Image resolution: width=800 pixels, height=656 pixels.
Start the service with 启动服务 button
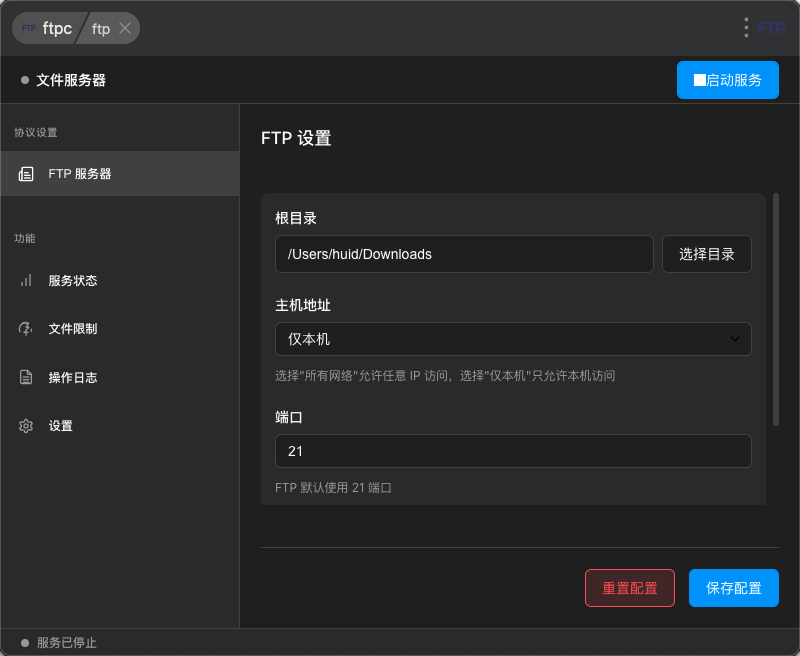(728, 80)
